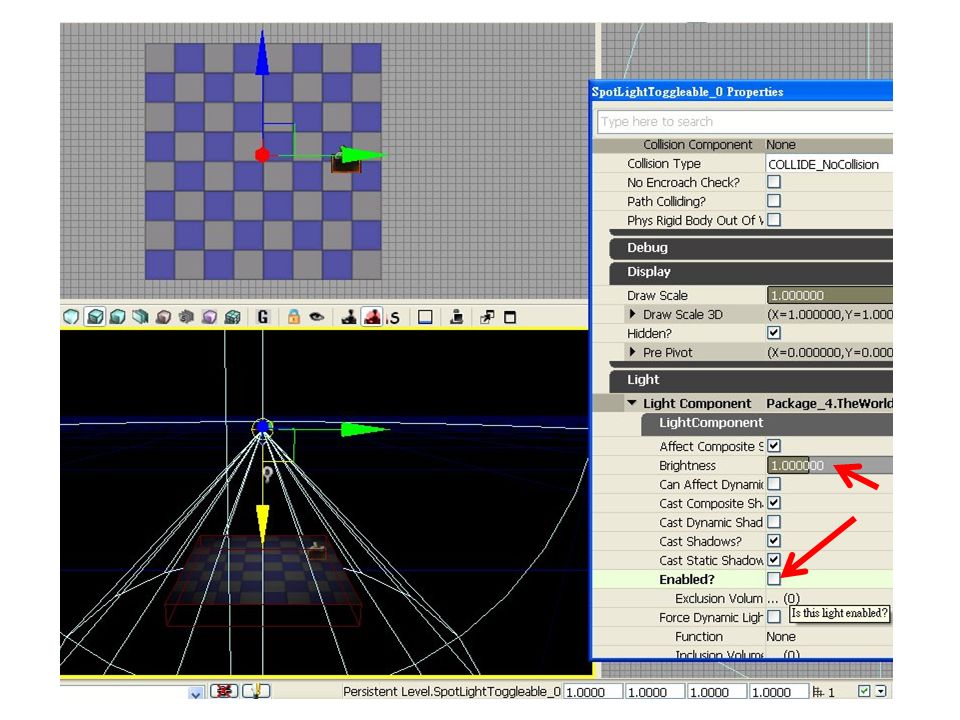Collapse the LightComponent subcategory header

point(767,423)
